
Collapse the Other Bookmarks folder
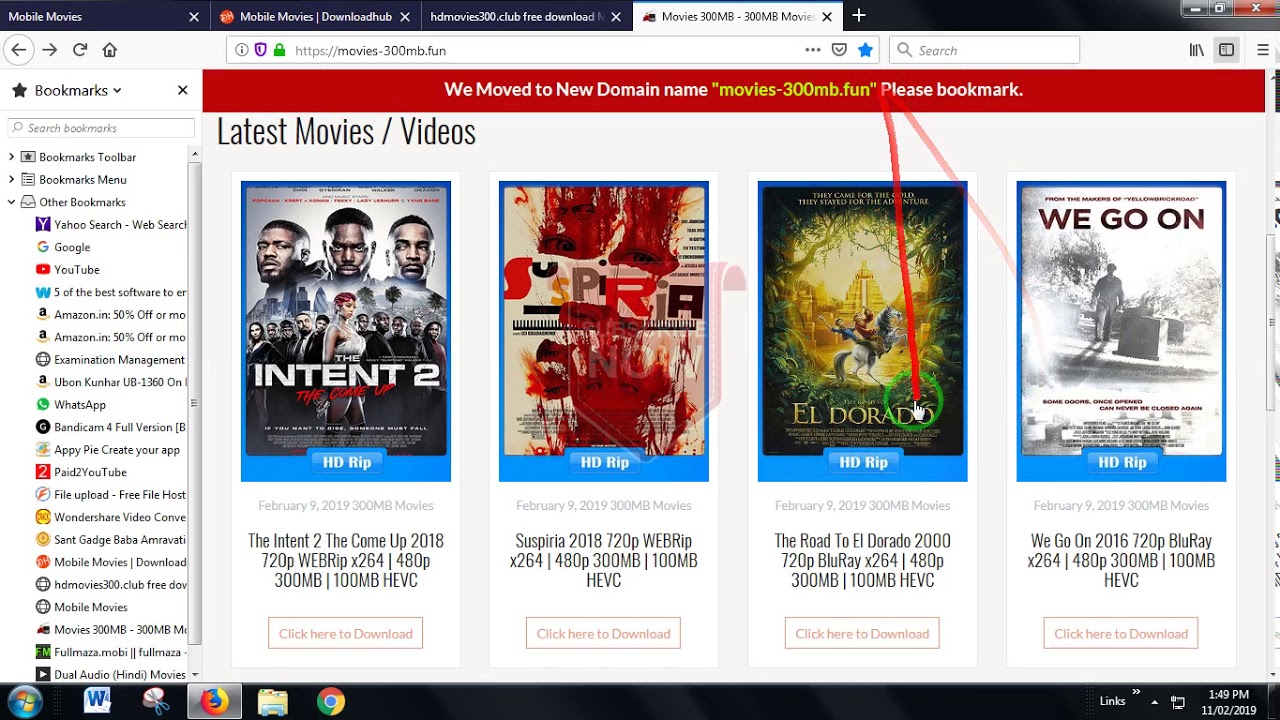coord(11,202)
